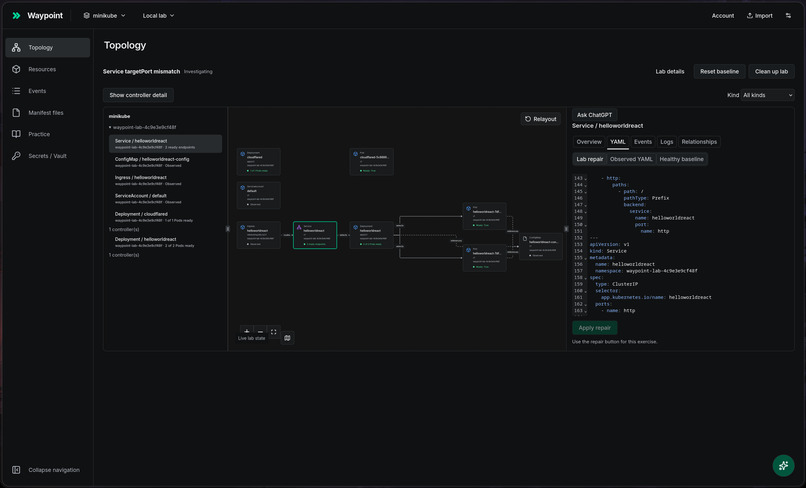The width and height of the screenshot is (806, 488).
Task: Open the Events list icon
Action: 16,91
